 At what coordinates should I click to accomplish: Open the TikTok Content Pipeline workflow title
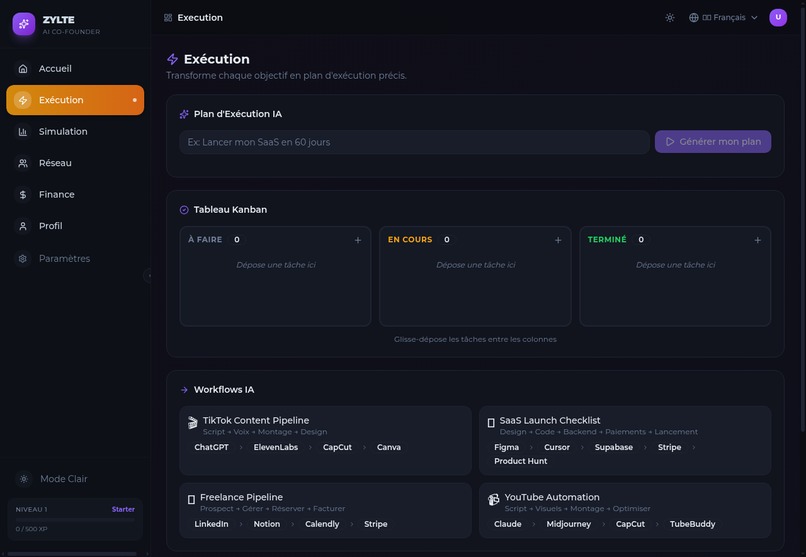[x=255, y=420]
